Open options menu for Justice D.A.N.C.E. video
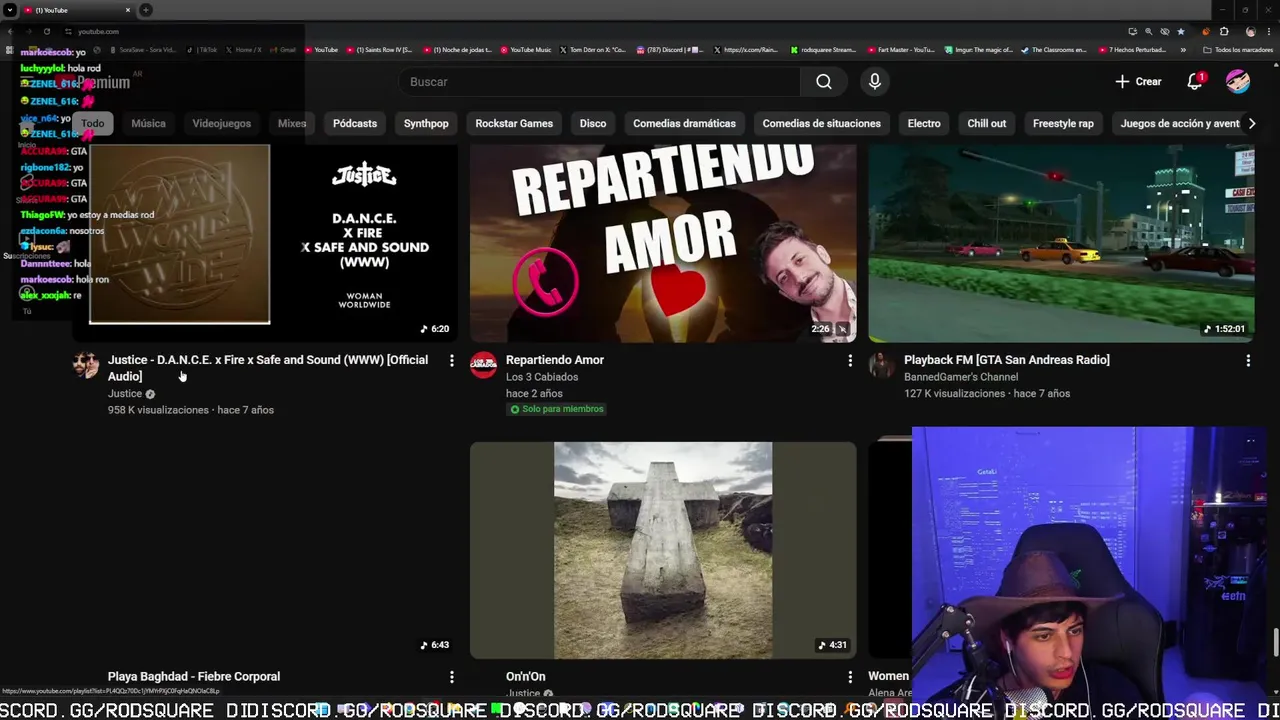 [452, 360]
